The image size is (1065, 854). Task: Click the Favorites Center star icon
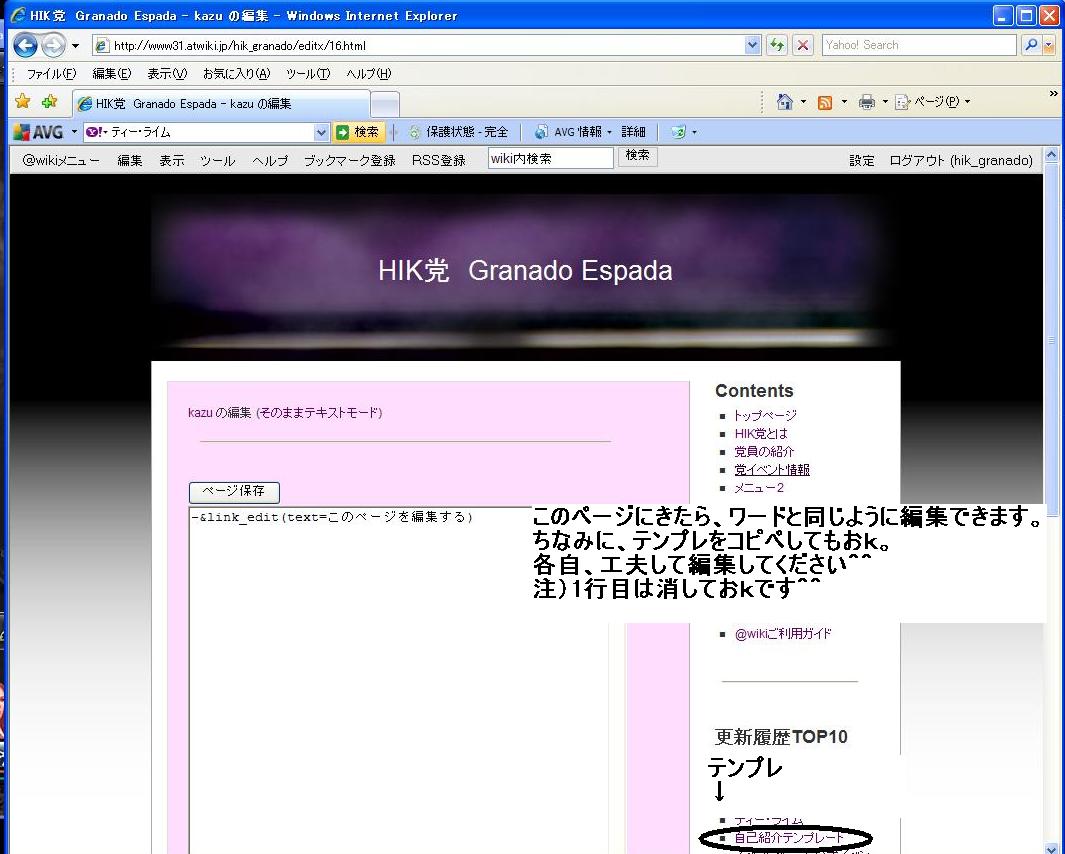(x=22, y=102)
